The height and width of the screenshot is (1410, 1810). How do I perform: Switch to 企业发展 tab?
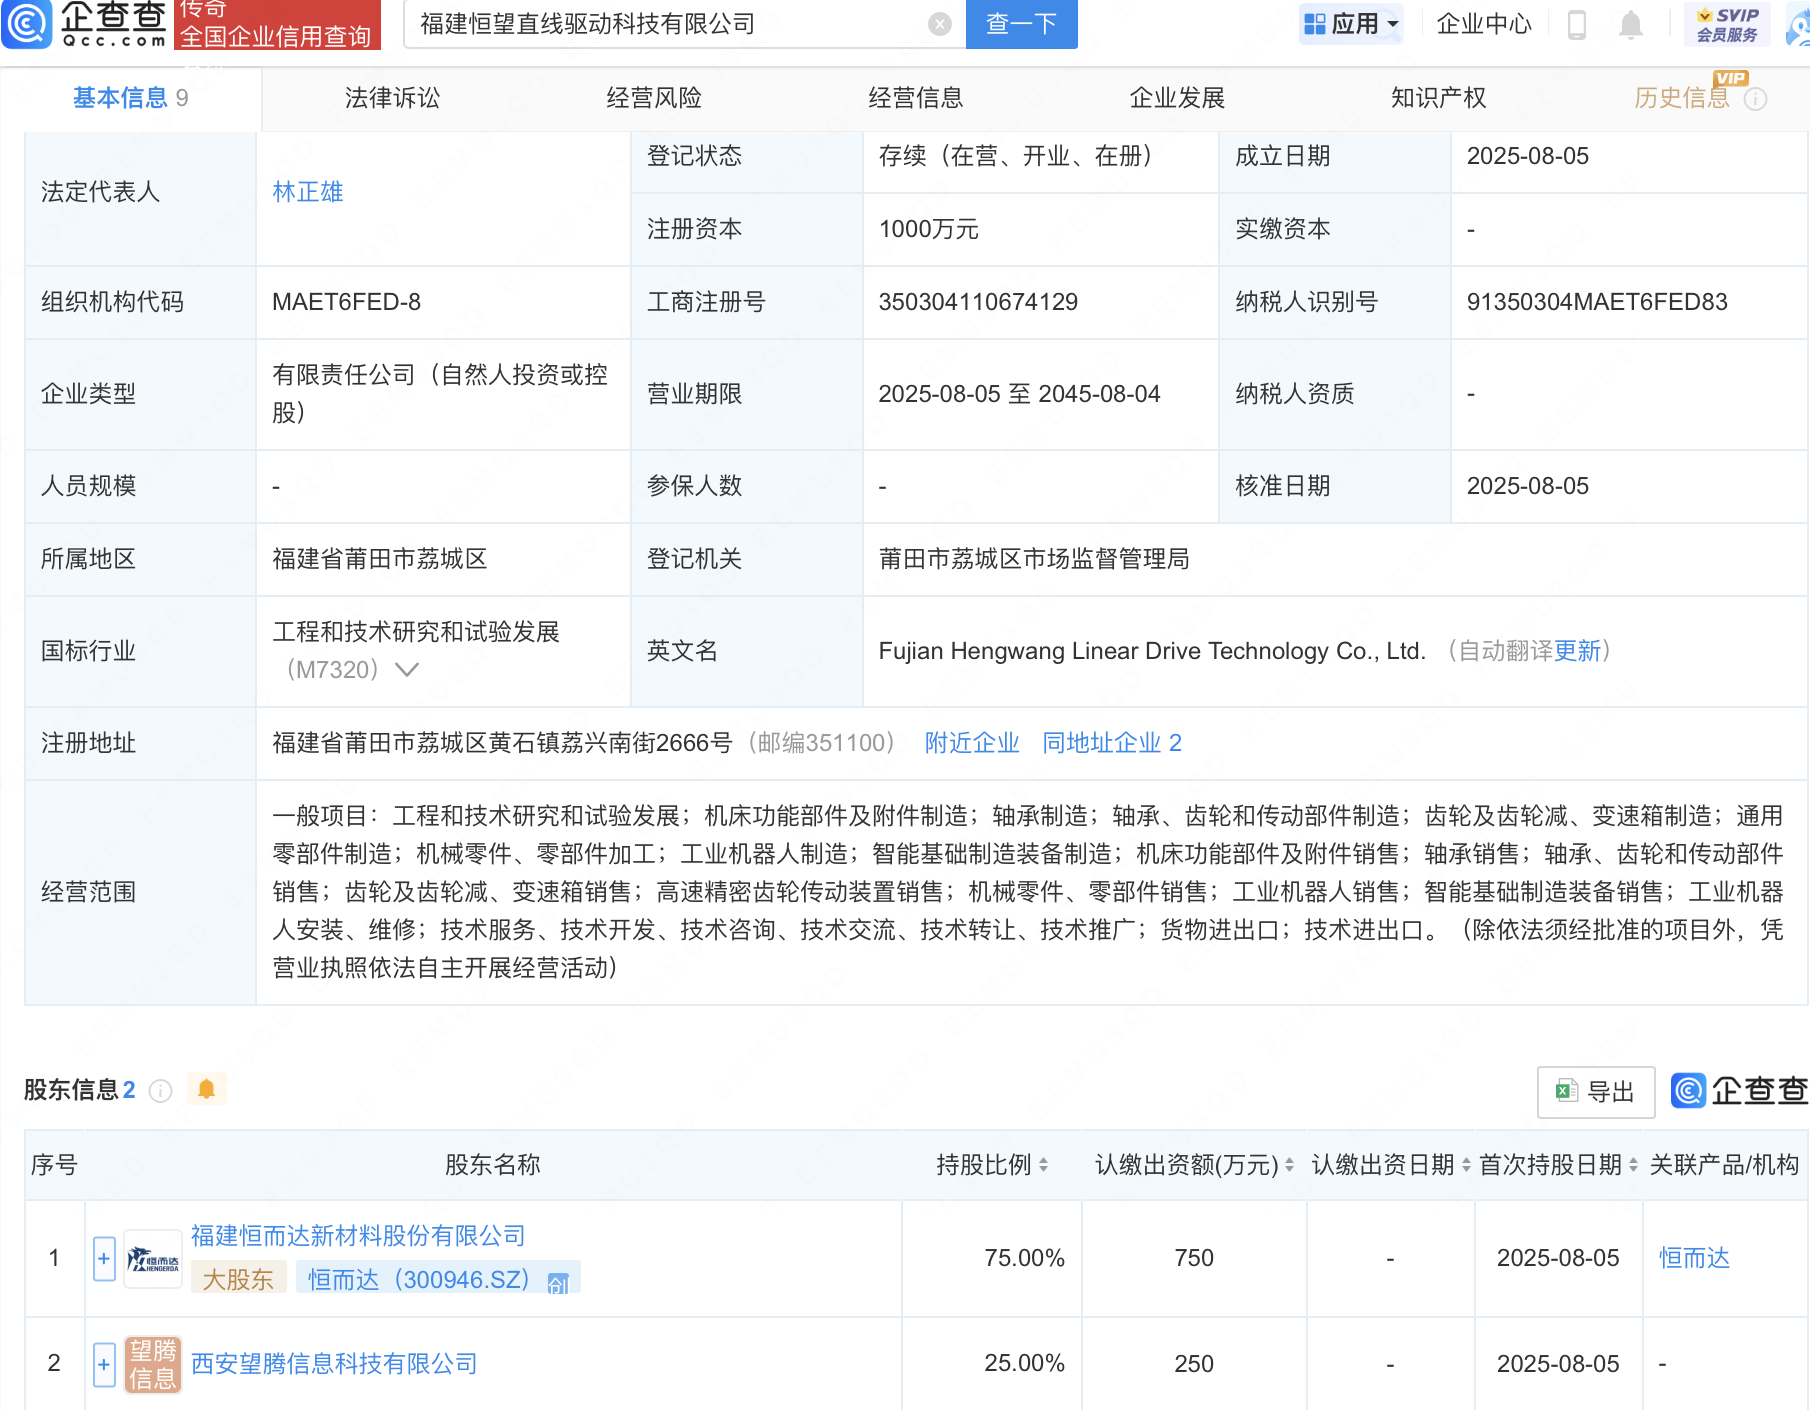[x=1177, y=98]
